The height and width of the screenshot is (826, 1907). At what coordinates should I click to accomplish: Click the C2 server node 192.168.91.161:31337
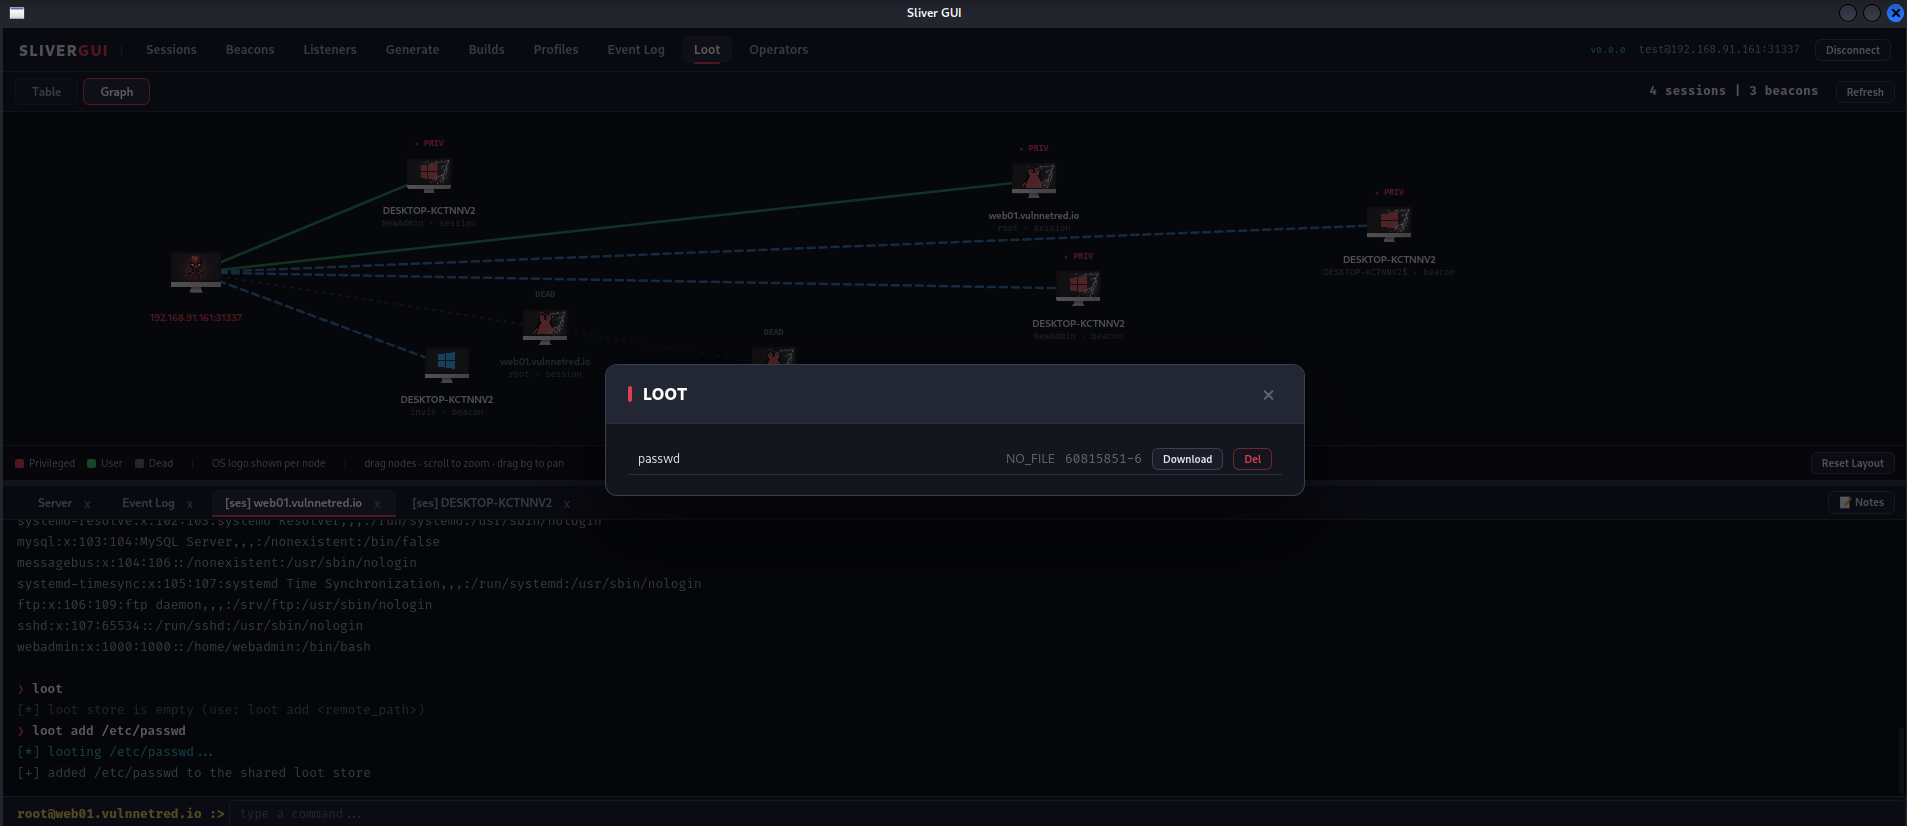(196, 272)
